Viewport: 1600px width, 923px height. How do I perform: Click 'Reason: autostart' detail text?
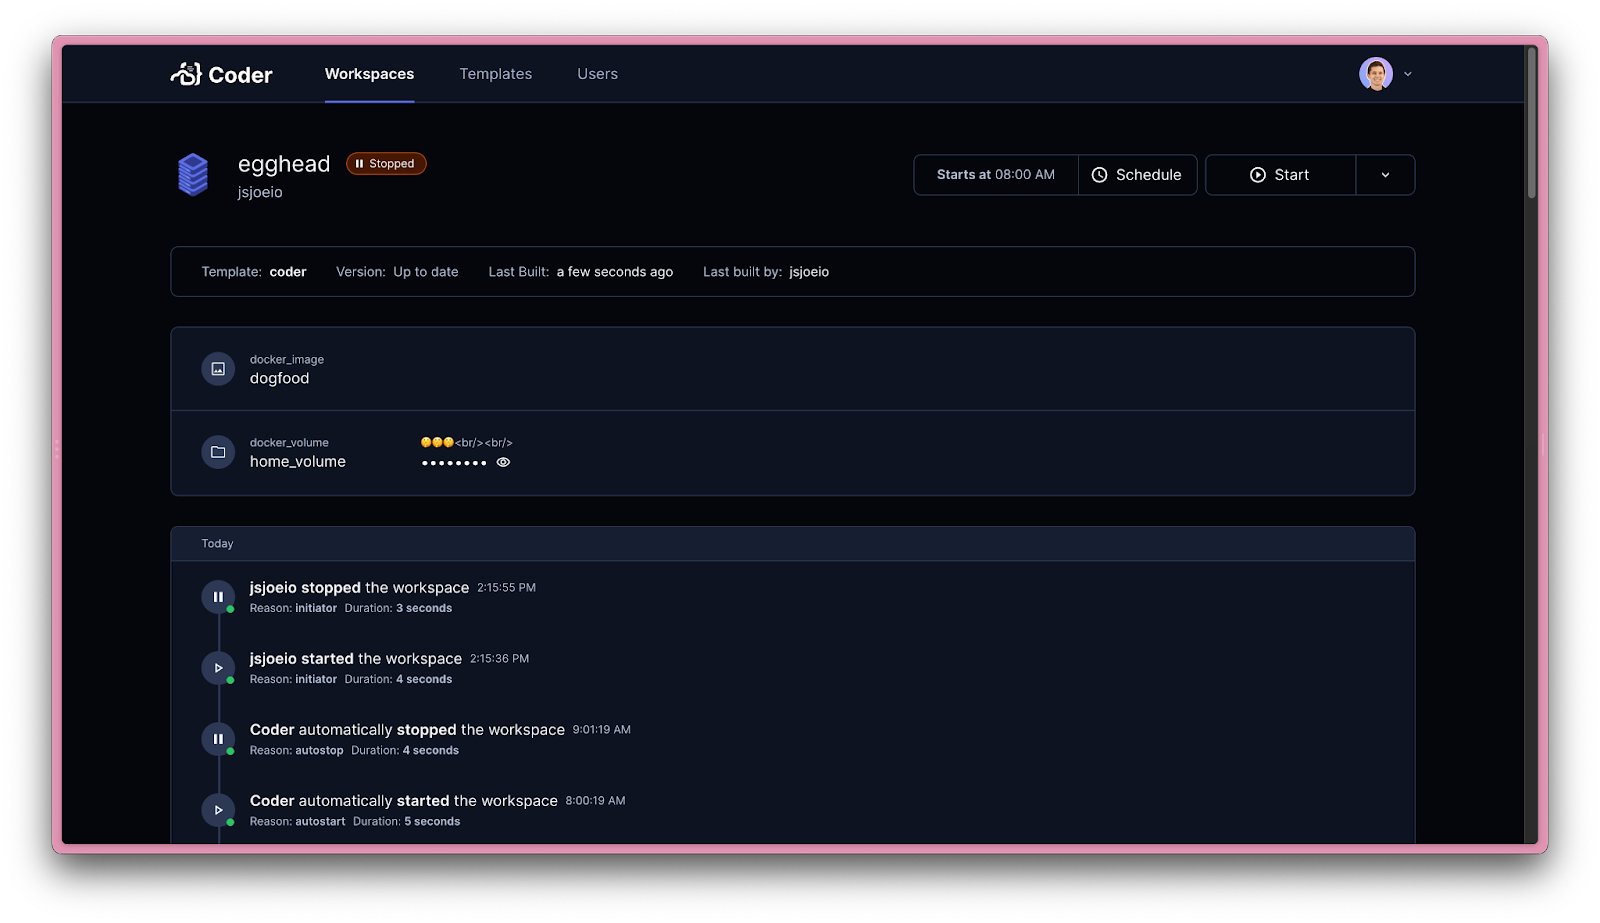pyautogui.click(x=298, y=822)
